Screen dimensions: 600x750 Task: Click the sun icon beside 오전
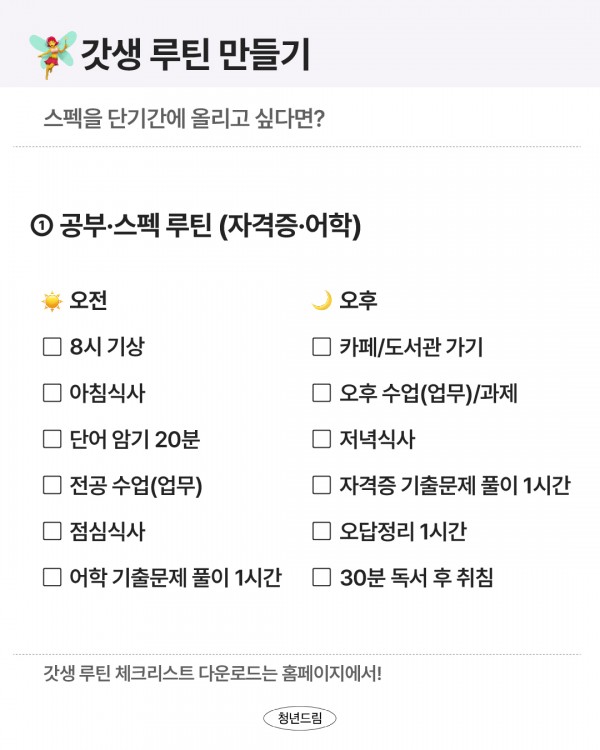coord(52,302)
